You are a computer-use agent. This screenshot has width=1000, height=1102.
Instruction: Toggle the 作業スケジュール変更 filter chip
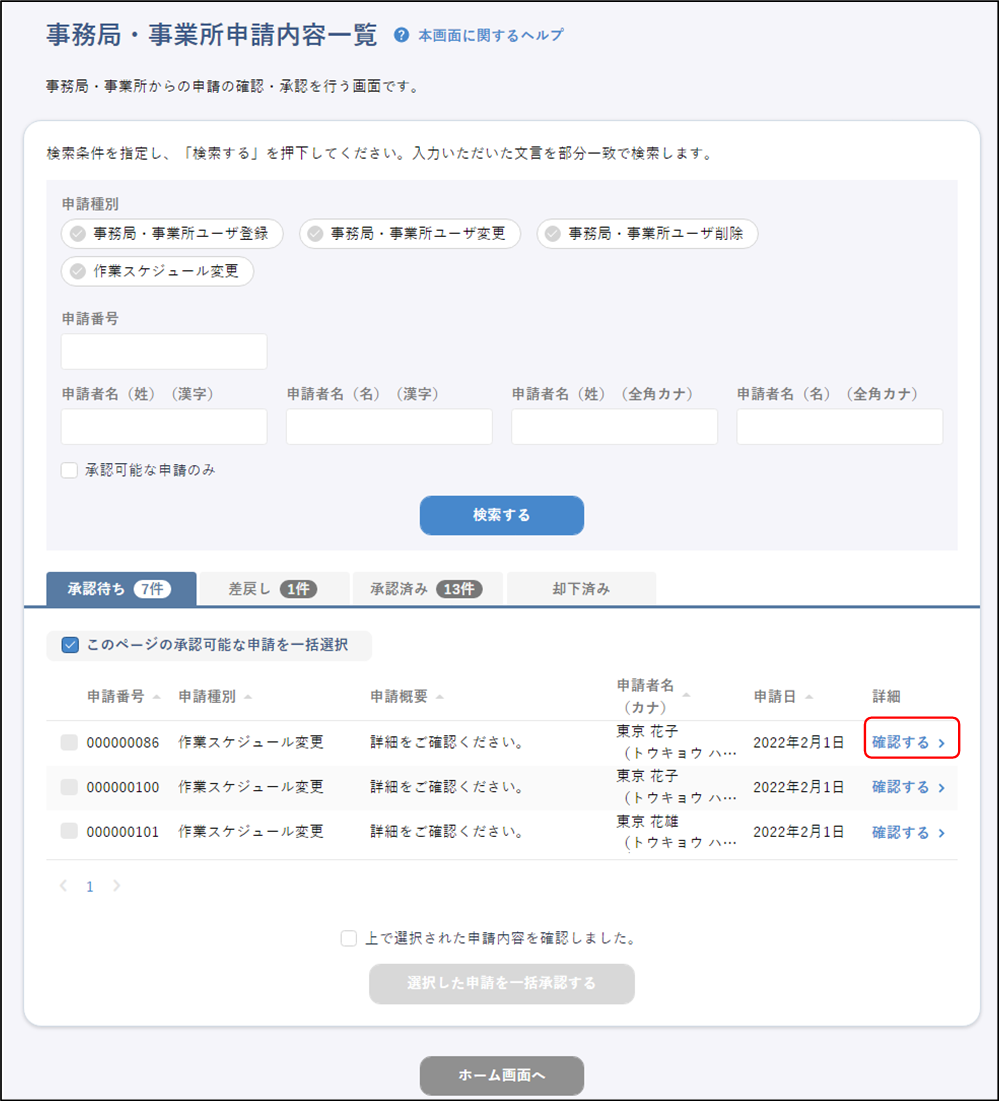157,271
